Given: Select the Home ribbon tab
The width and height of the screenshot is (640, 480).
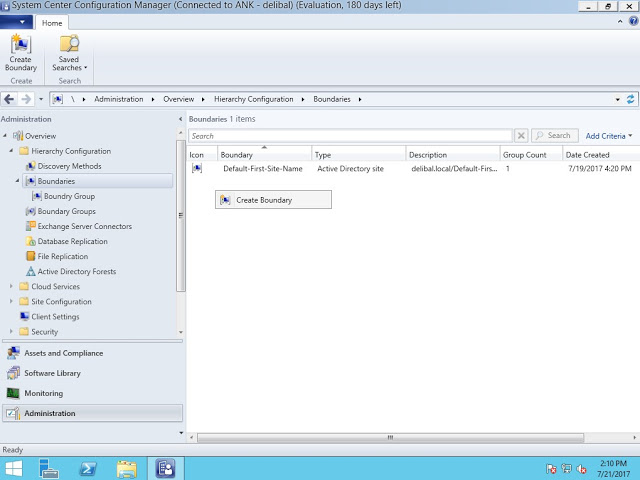Looking at the screenshot, I should pyautogui.click(x=52, y=23).
